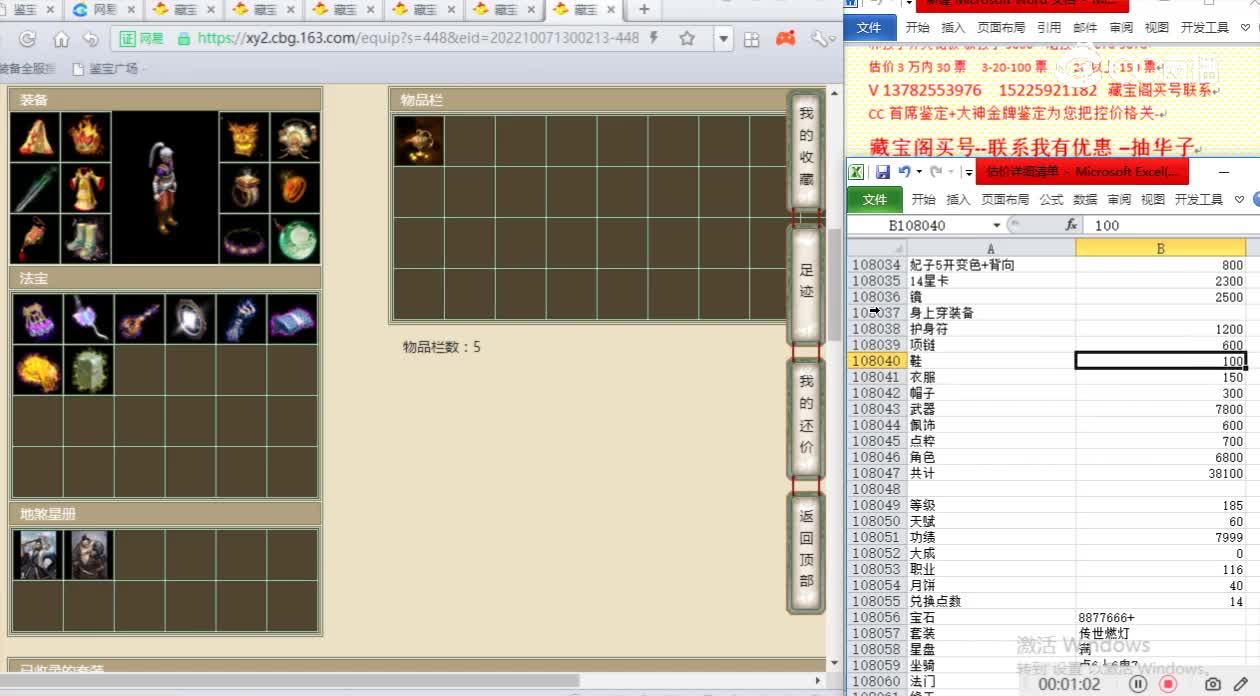This screenshot has width=1260, height=696.
Task: Open the hat equipment icon in 装备 panel
Action: (35, 137)
